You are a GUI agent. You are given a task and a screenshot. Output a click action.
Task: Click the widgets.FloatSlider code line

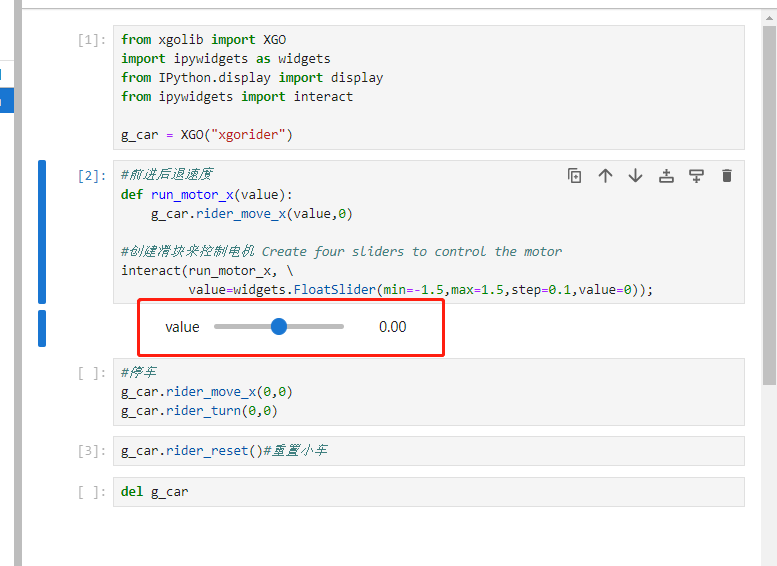pyautogui.click(x=421, y=289)
